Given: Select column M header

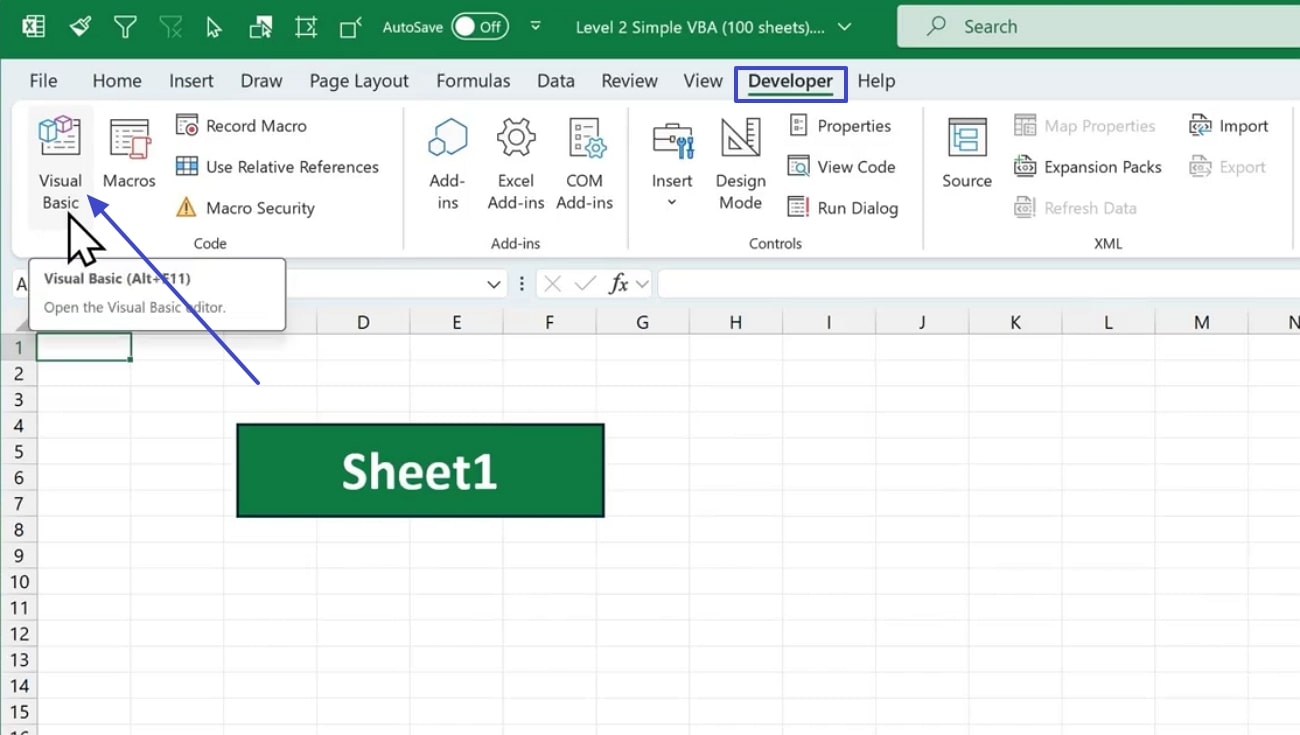Looking at the screenshot, I should (x=1202, y=322).
